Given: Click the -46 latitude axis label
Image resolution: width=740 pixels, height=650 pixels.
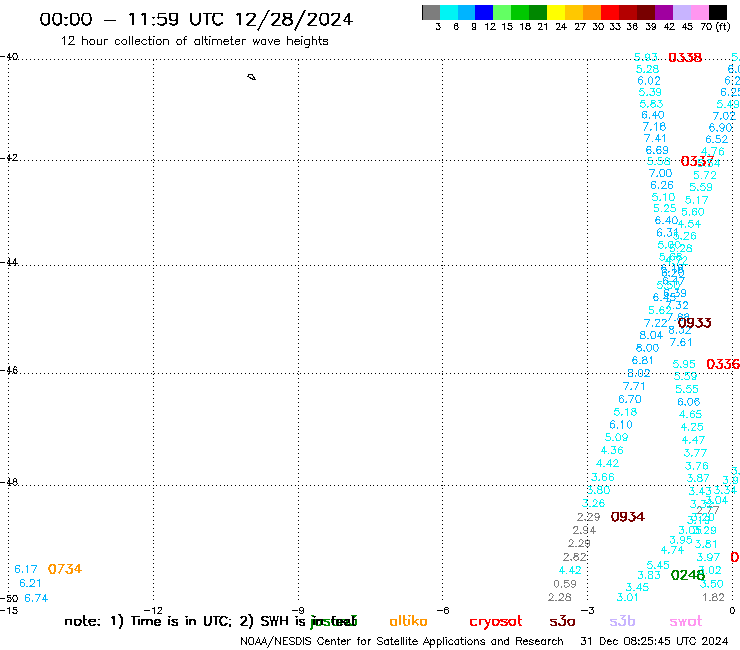Looking at the screenshot, I should [9, 371].
